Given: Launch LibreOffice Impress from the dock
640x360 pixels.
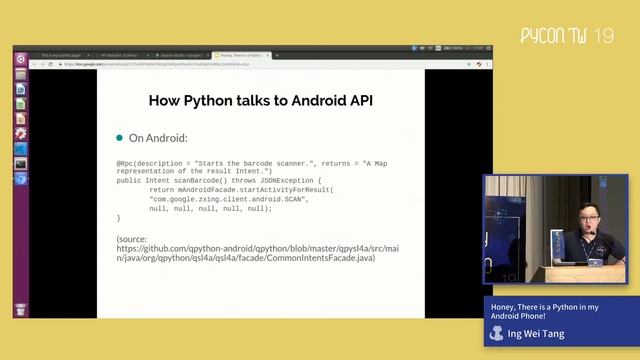Looking at the screenshot, I should click(20, 119).
